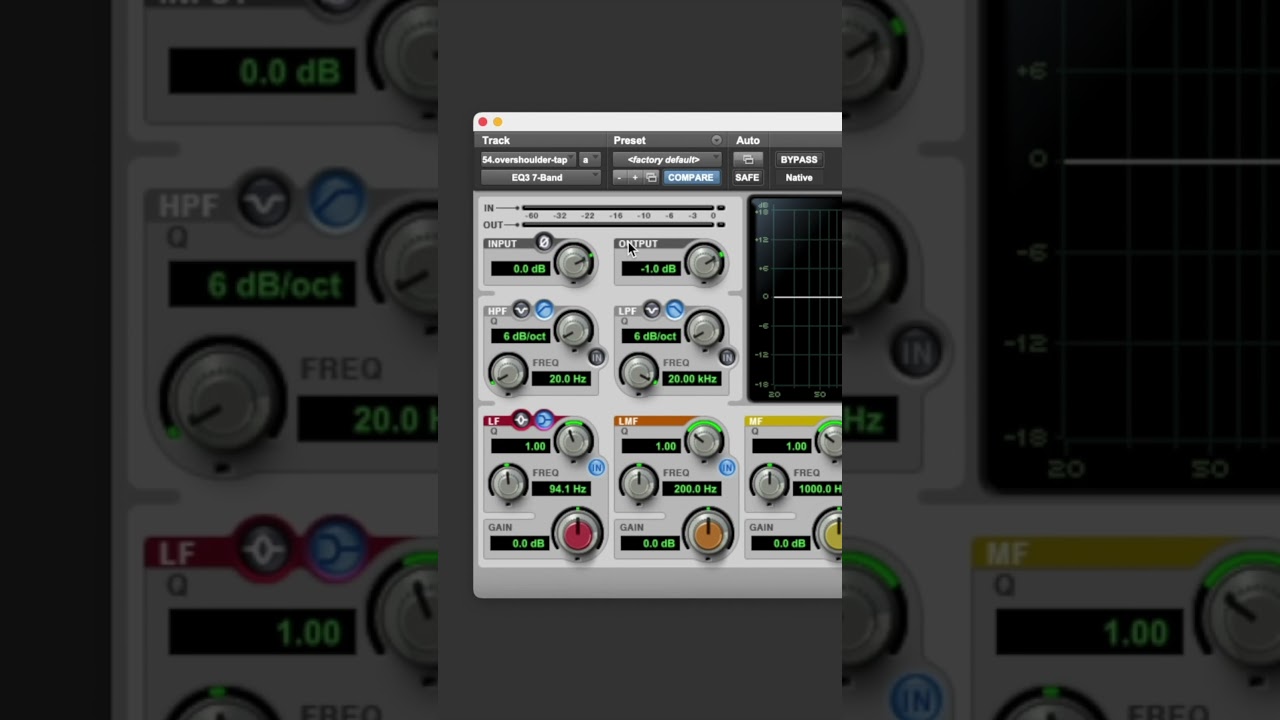Screen dimensions: 1280x720
Task: Select the HPF high-pass curve icon
Action: tap(544, 310)
